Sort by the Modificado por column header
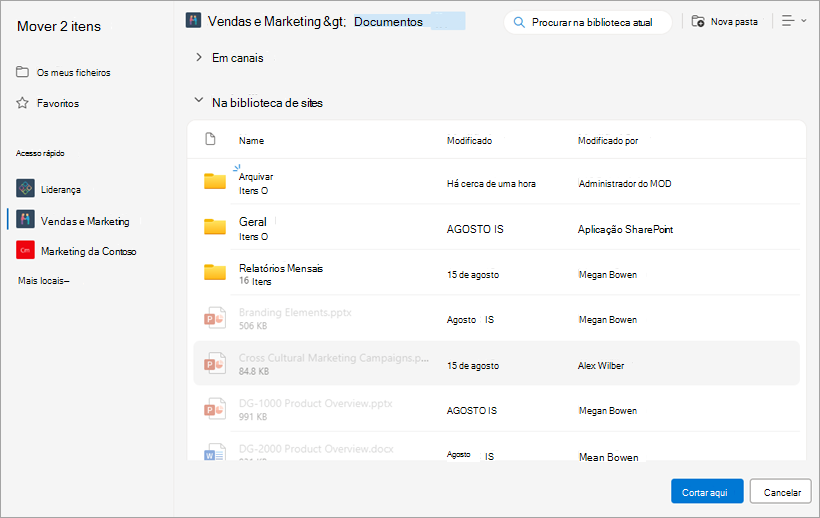 click(608, 140)
